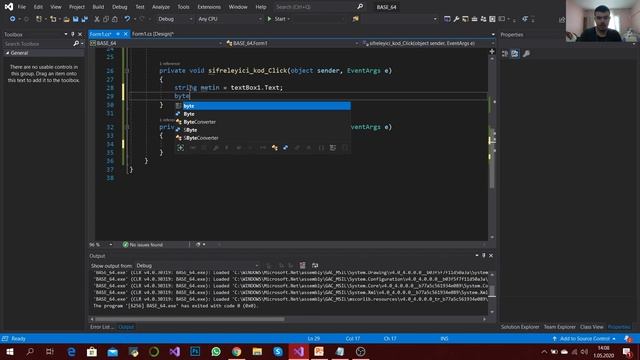Click the Categorized icon in Properties panel
Screen dimensions: 640x360
tap(505, 53)
